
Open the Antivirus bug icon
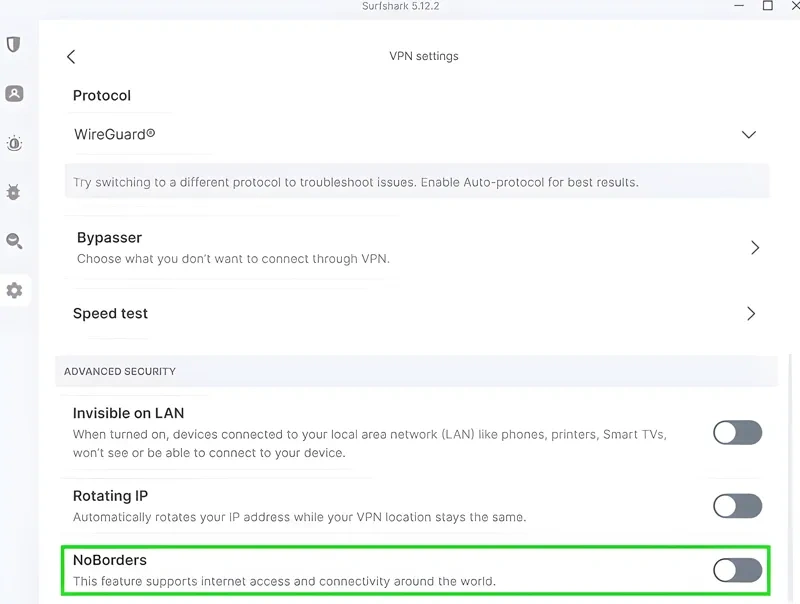pos(14,192)
